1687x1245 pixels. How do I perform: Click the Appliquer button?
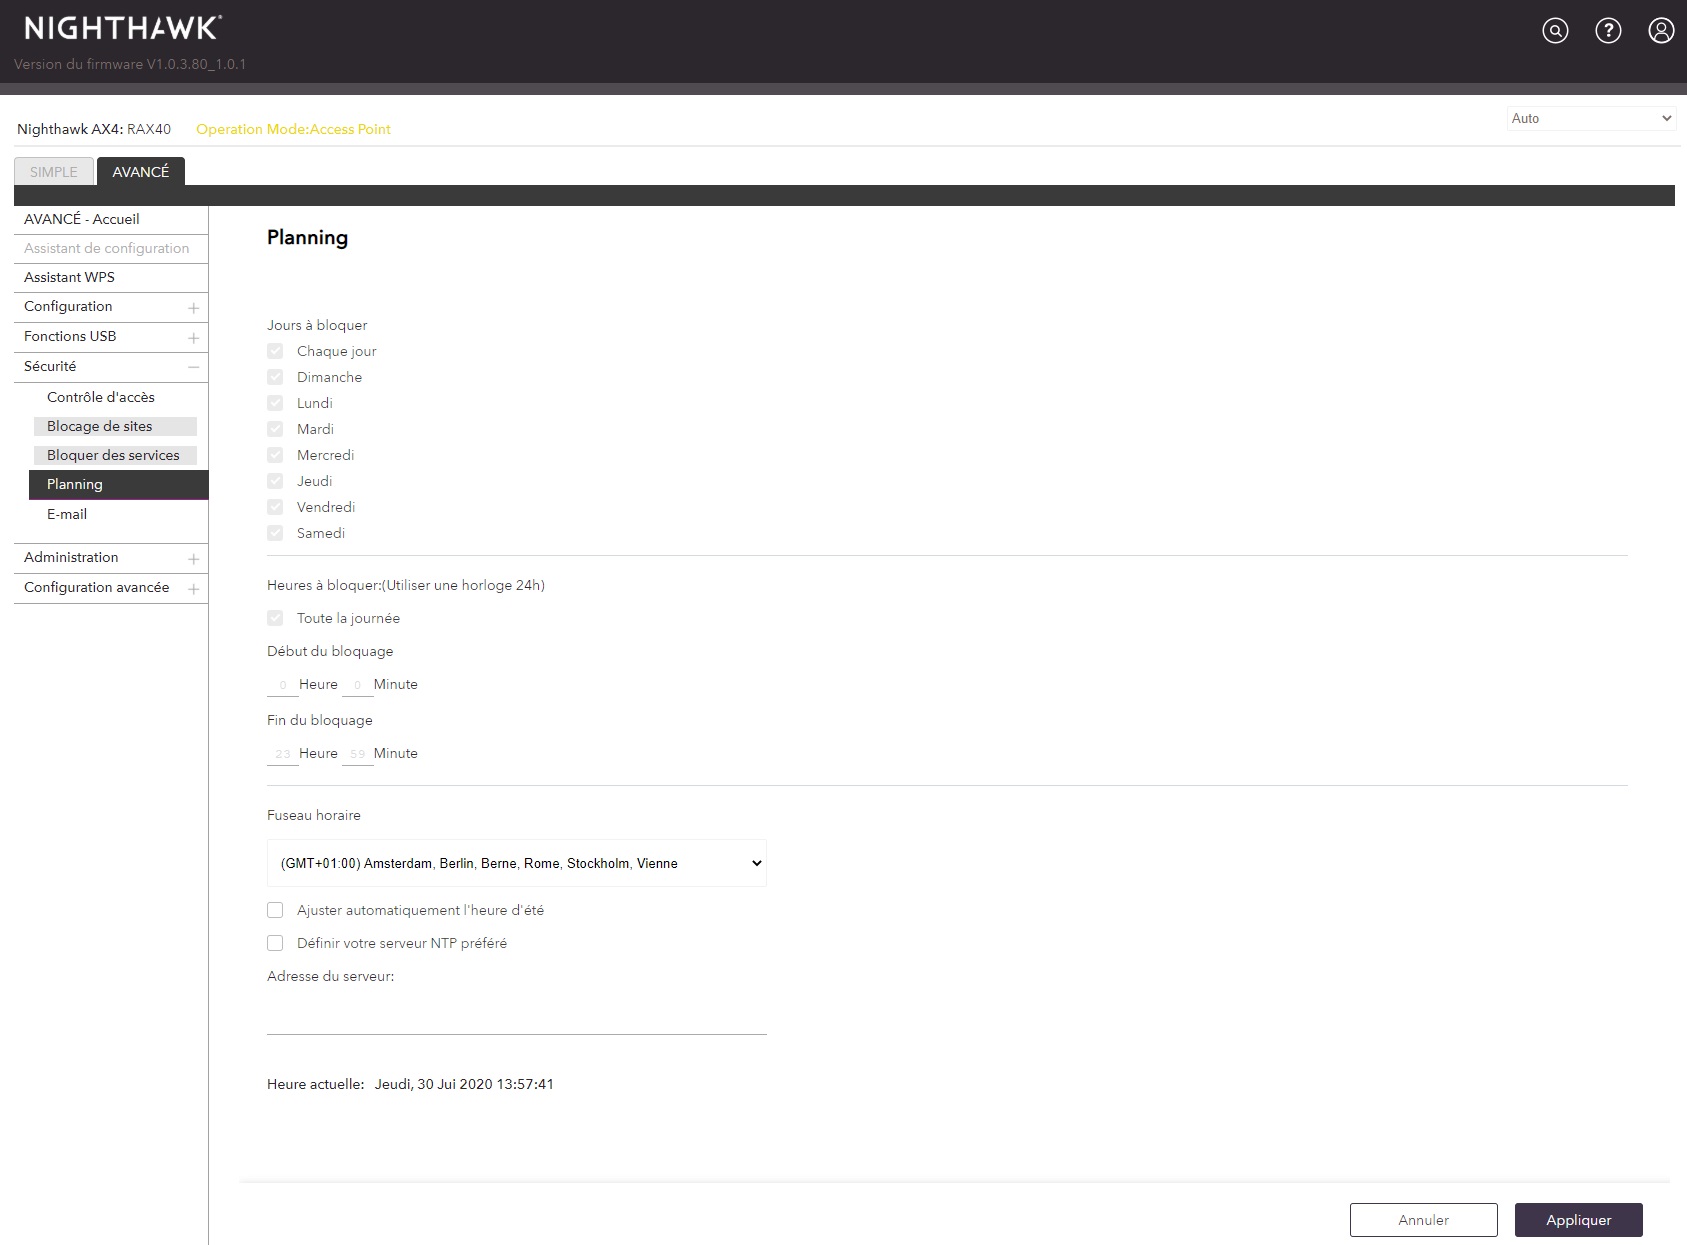[x=1578, y=1220]
